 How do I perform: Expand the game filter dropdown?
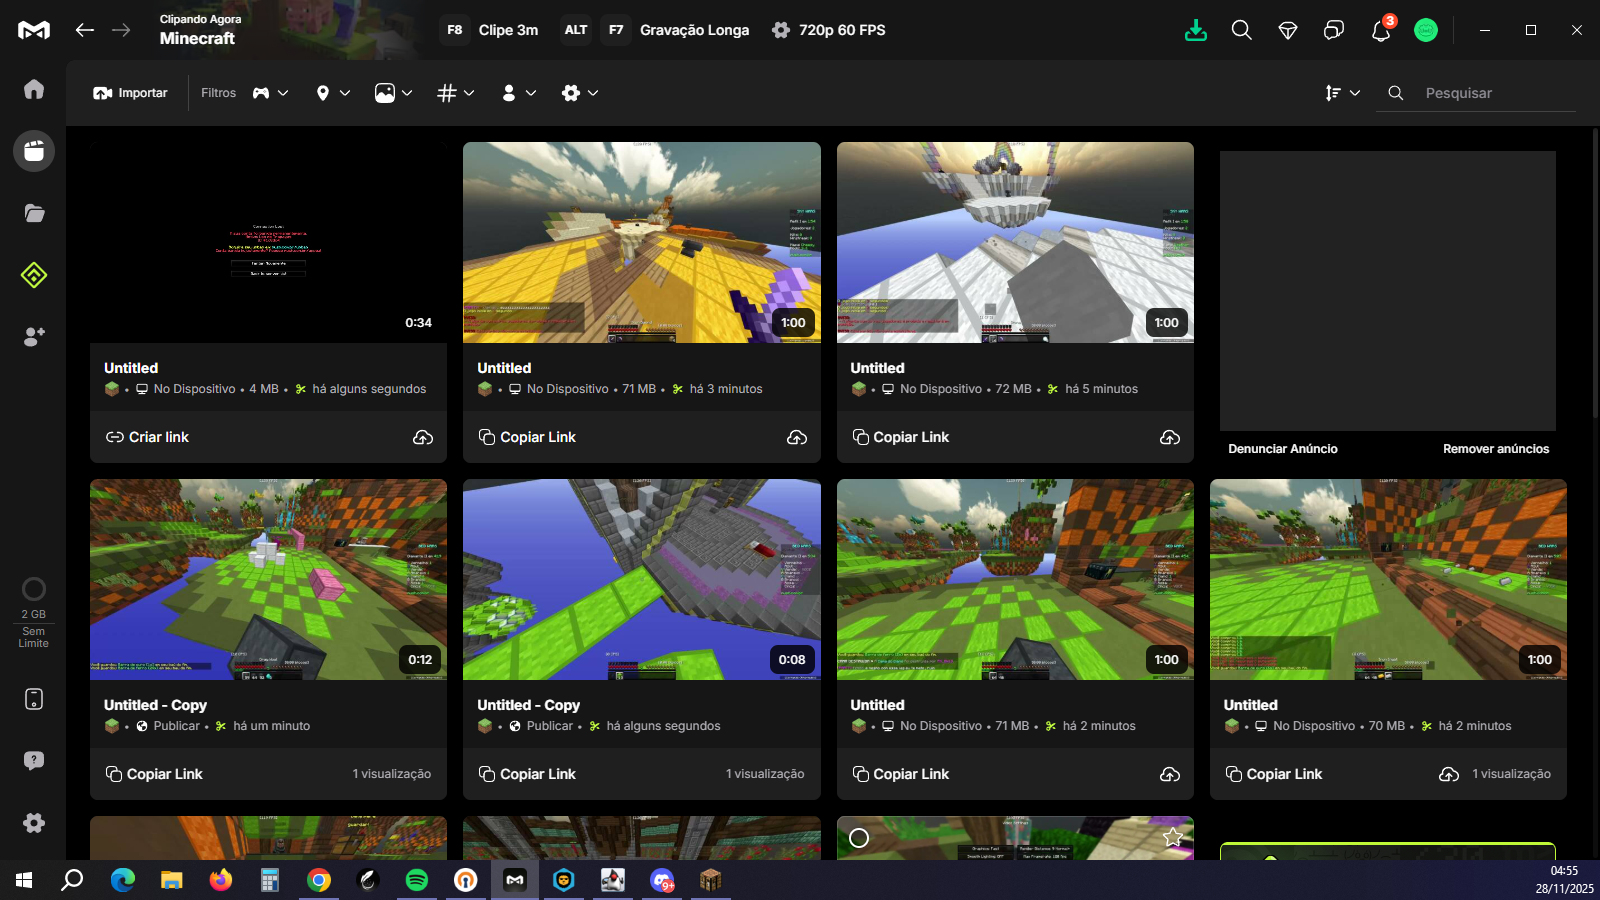click(270, 93)
